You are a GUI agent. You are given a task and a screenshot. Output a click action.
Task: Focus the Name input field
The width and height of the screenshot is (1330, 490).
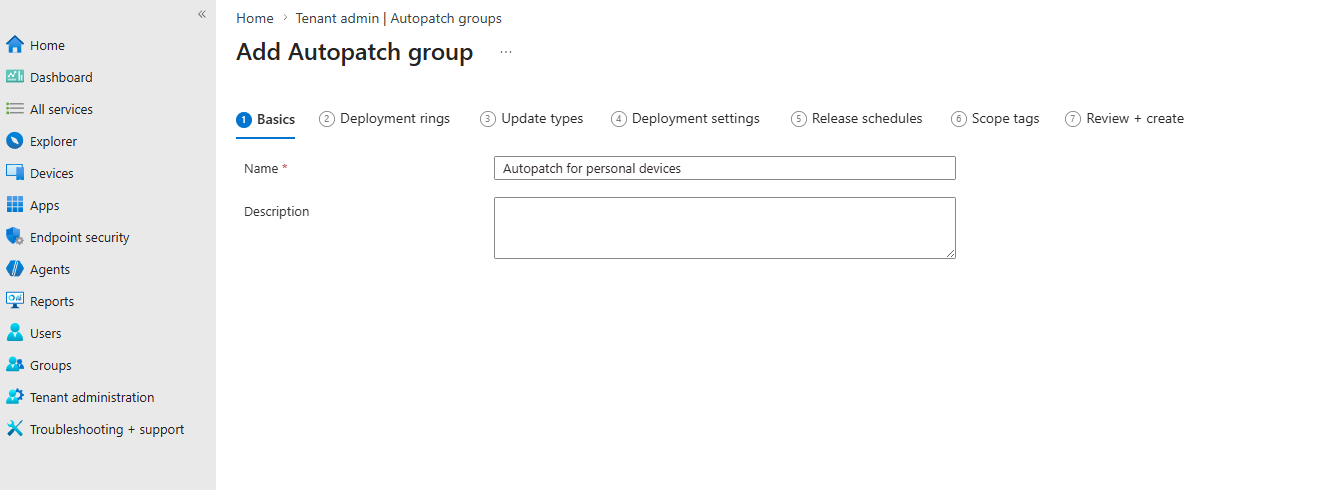click(x=725, y=168)
